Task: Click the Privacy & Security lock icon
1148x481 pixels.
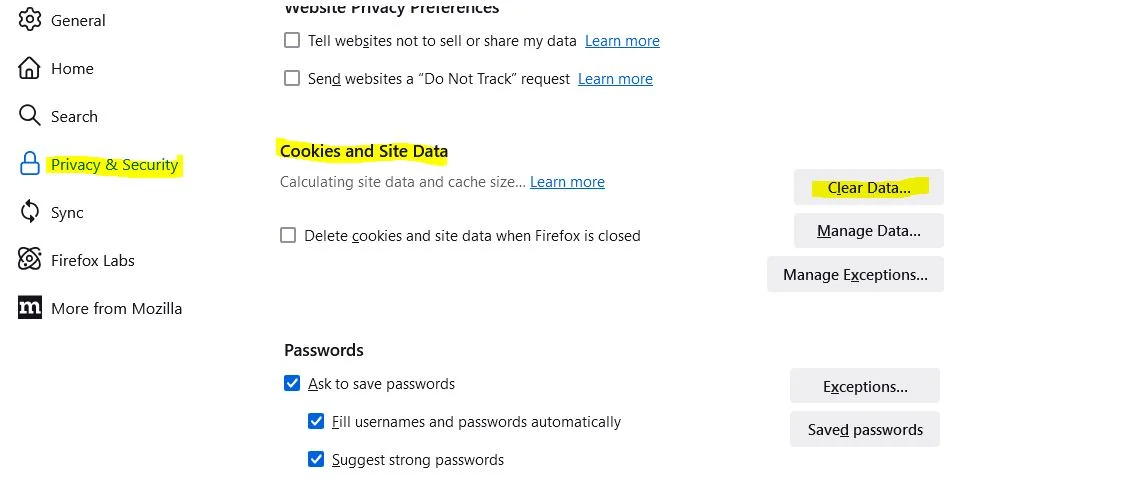Action: 30,164
